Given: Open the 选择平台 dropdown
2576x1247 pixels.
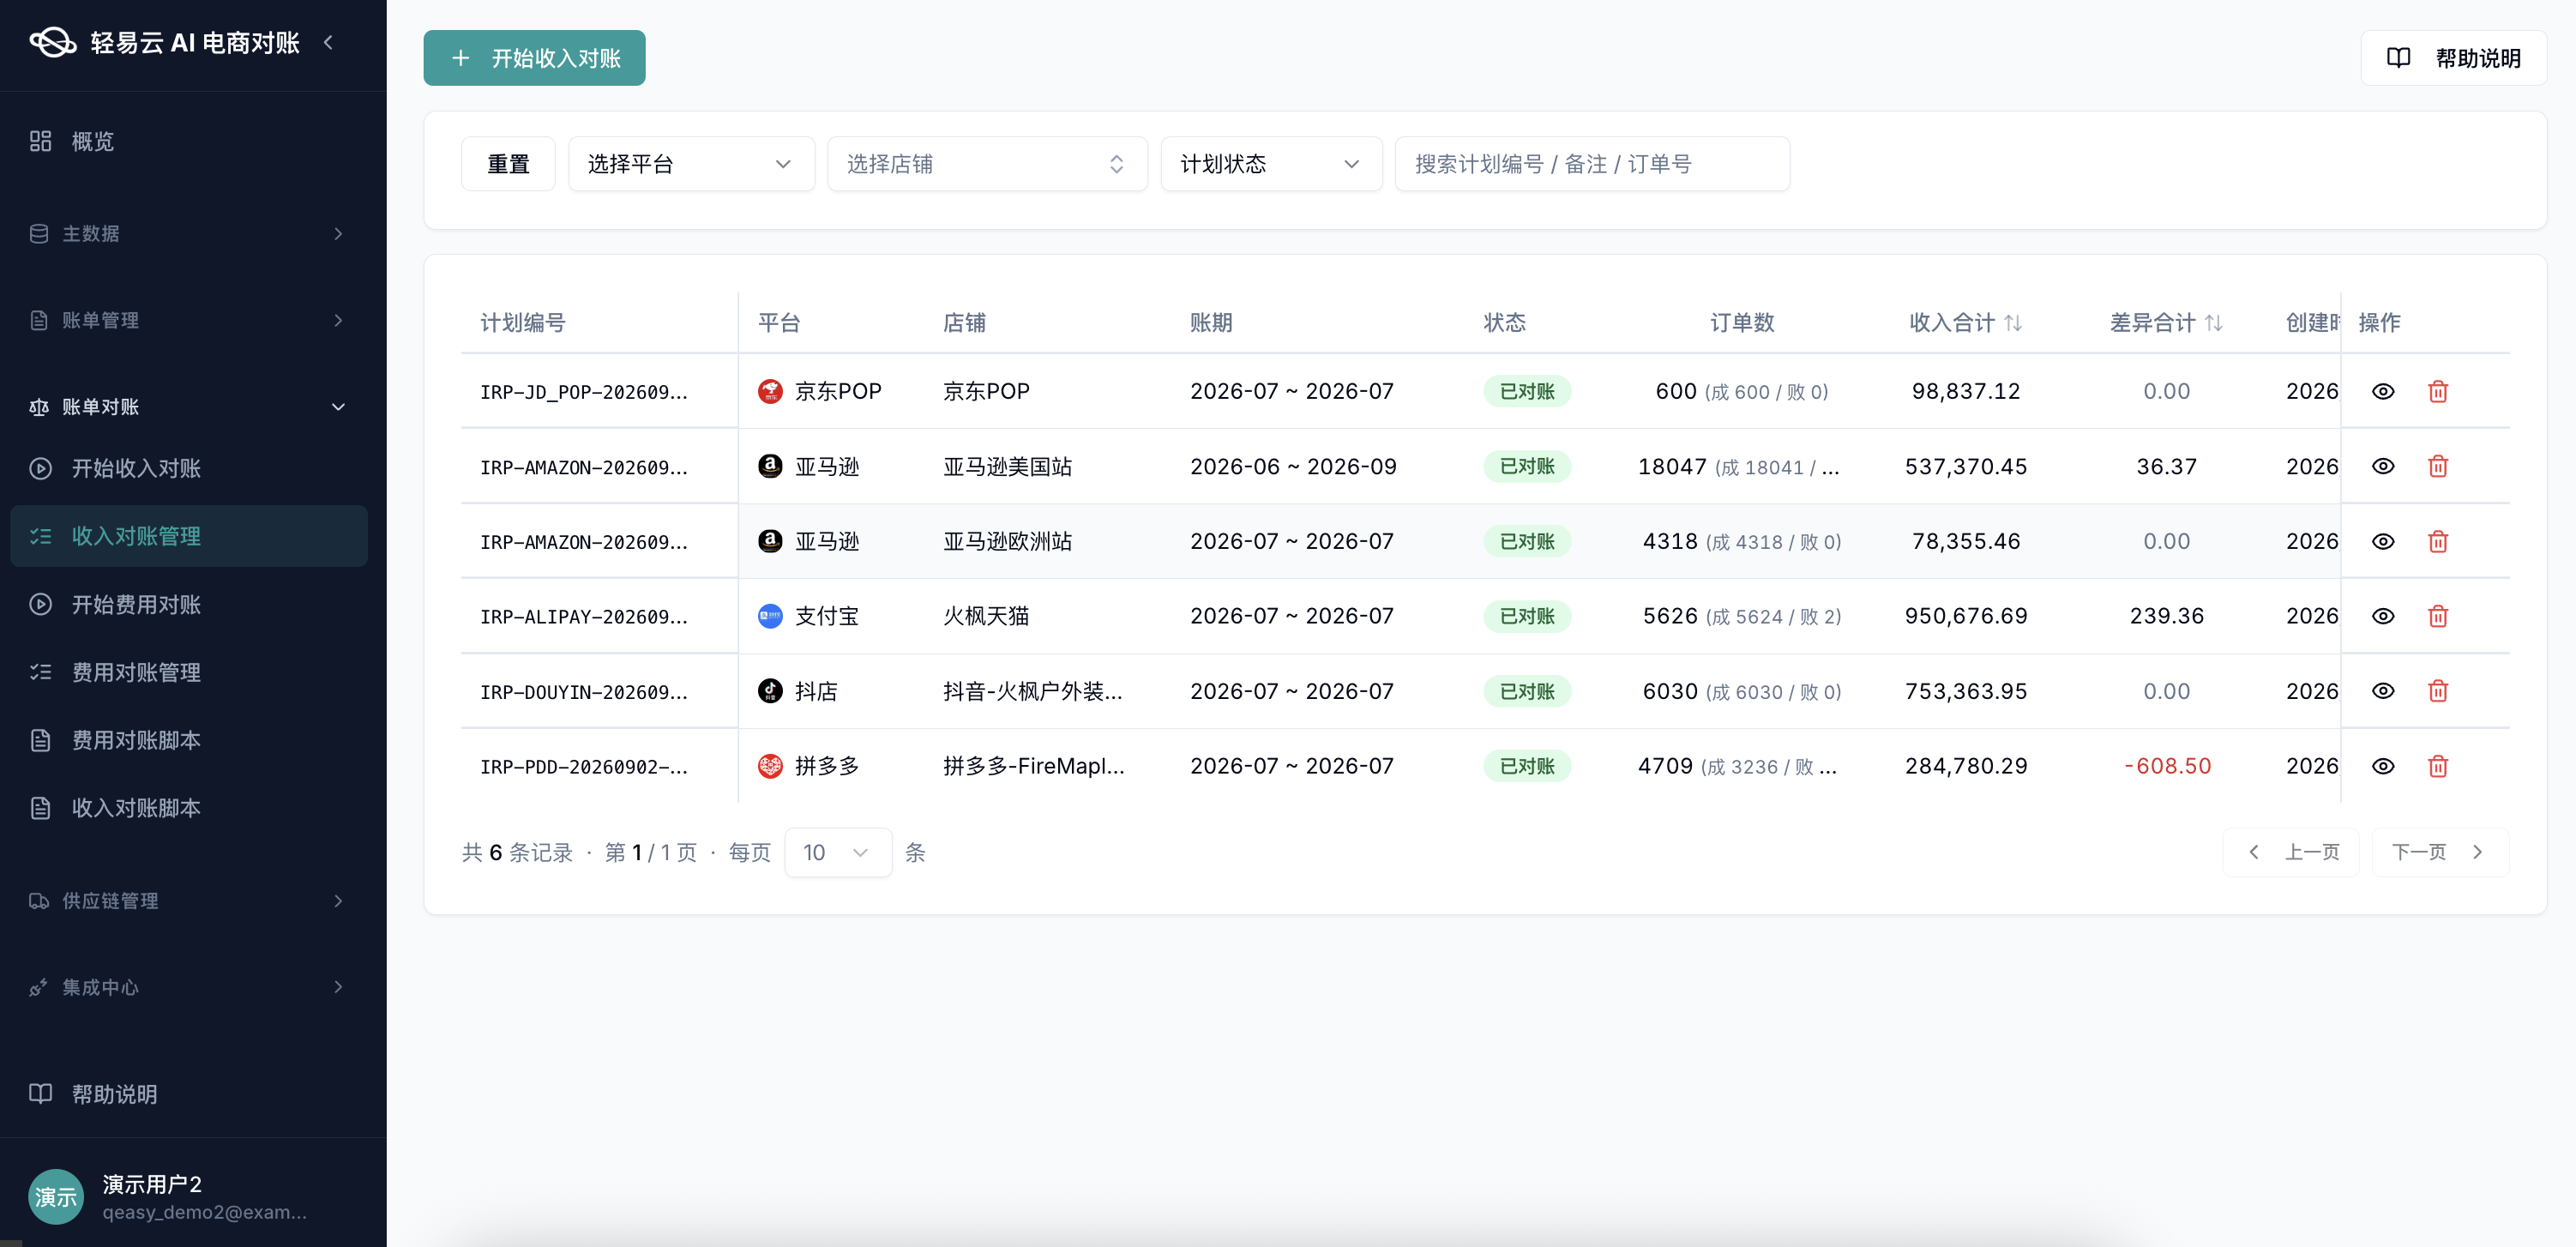Looking at the screenshot, I should [691, 164].
